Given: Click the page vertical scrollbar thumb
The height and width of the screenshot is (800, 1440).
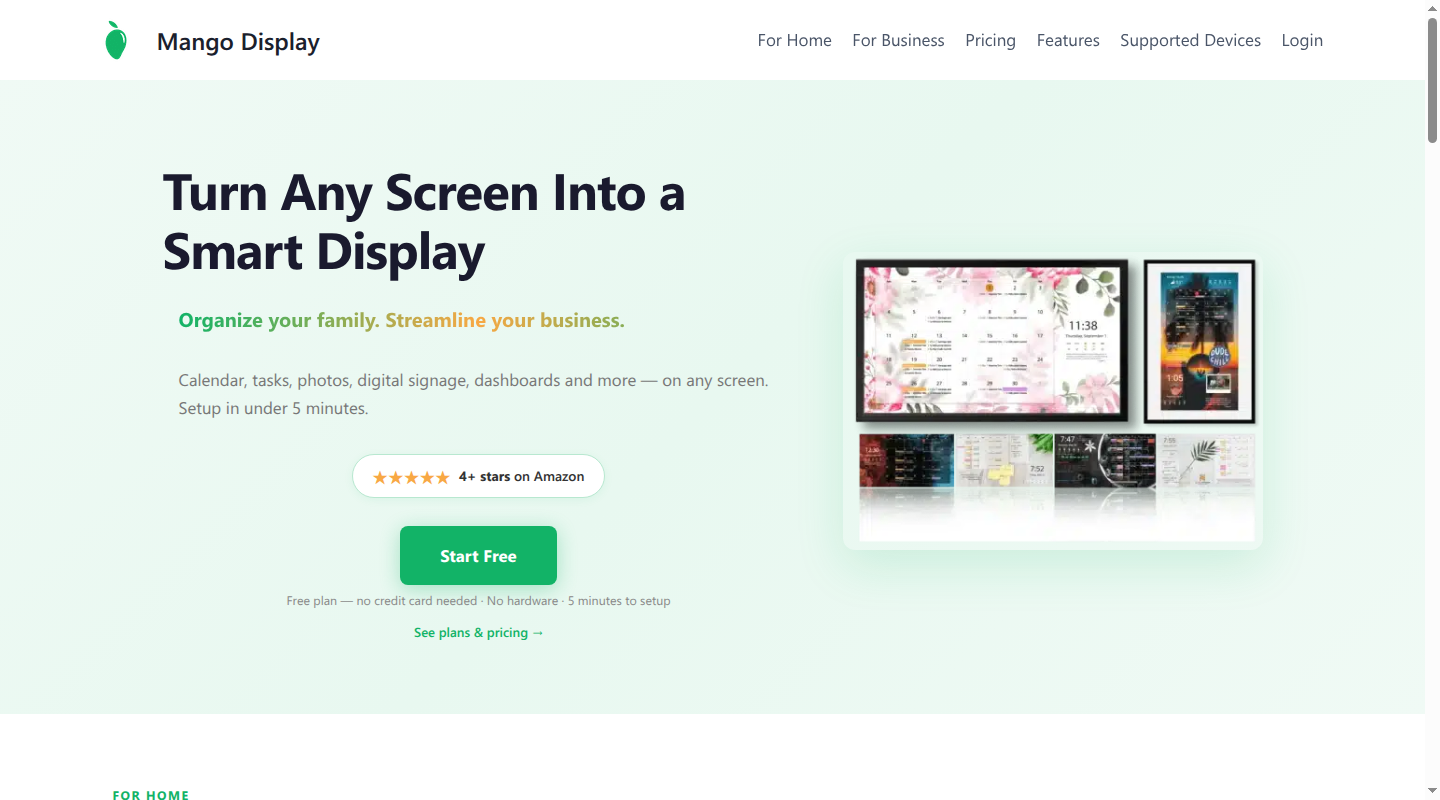Looking at the screenshot, I should point(1432,80).
